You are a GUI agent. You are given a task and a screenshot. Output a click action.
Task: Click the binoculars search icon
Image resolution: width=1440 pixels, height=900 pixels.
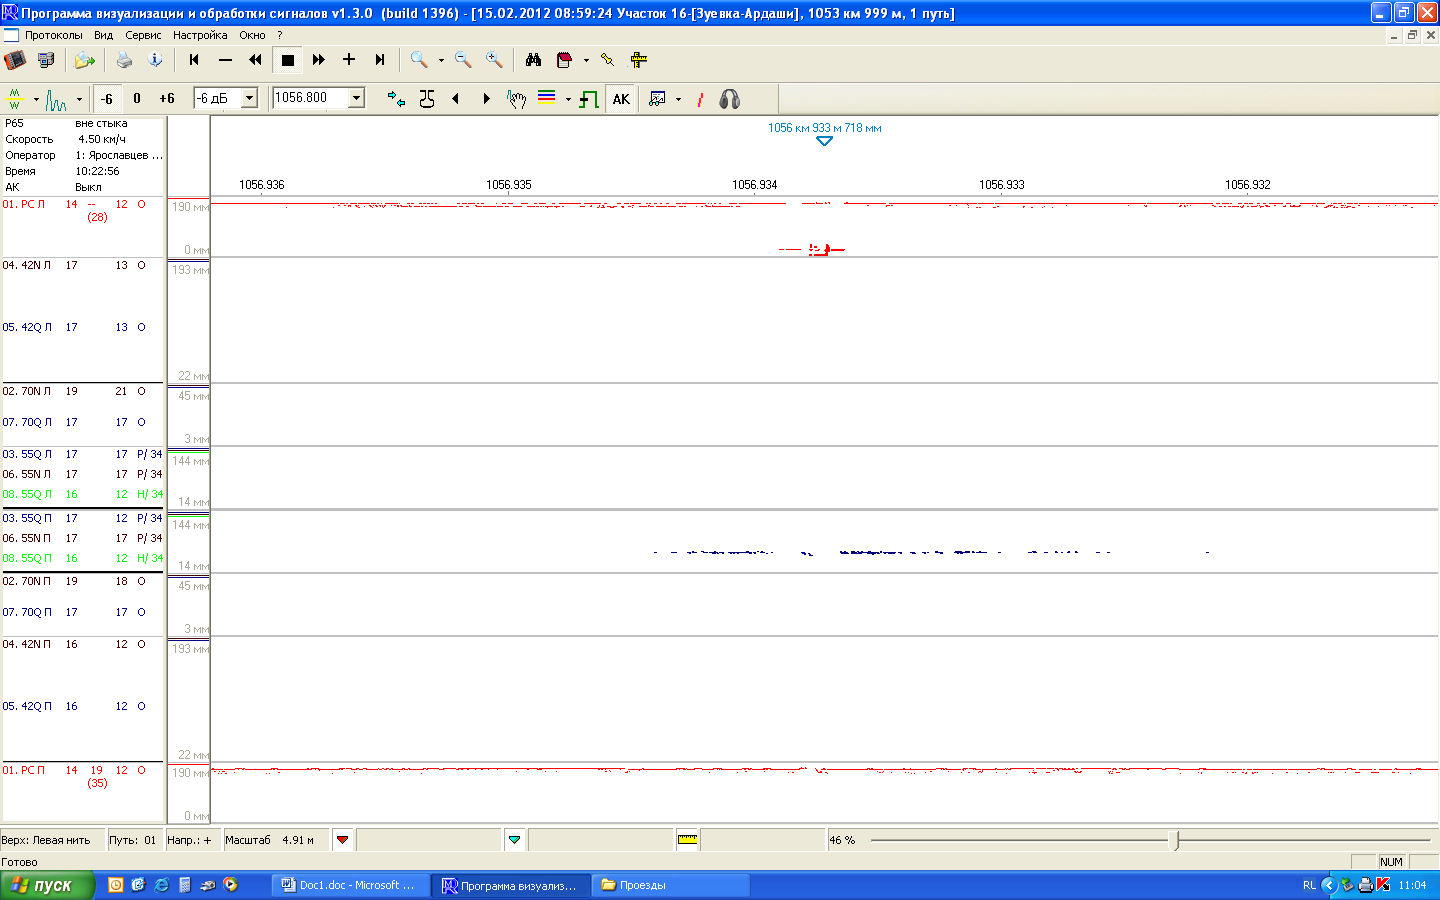[533, 60]
